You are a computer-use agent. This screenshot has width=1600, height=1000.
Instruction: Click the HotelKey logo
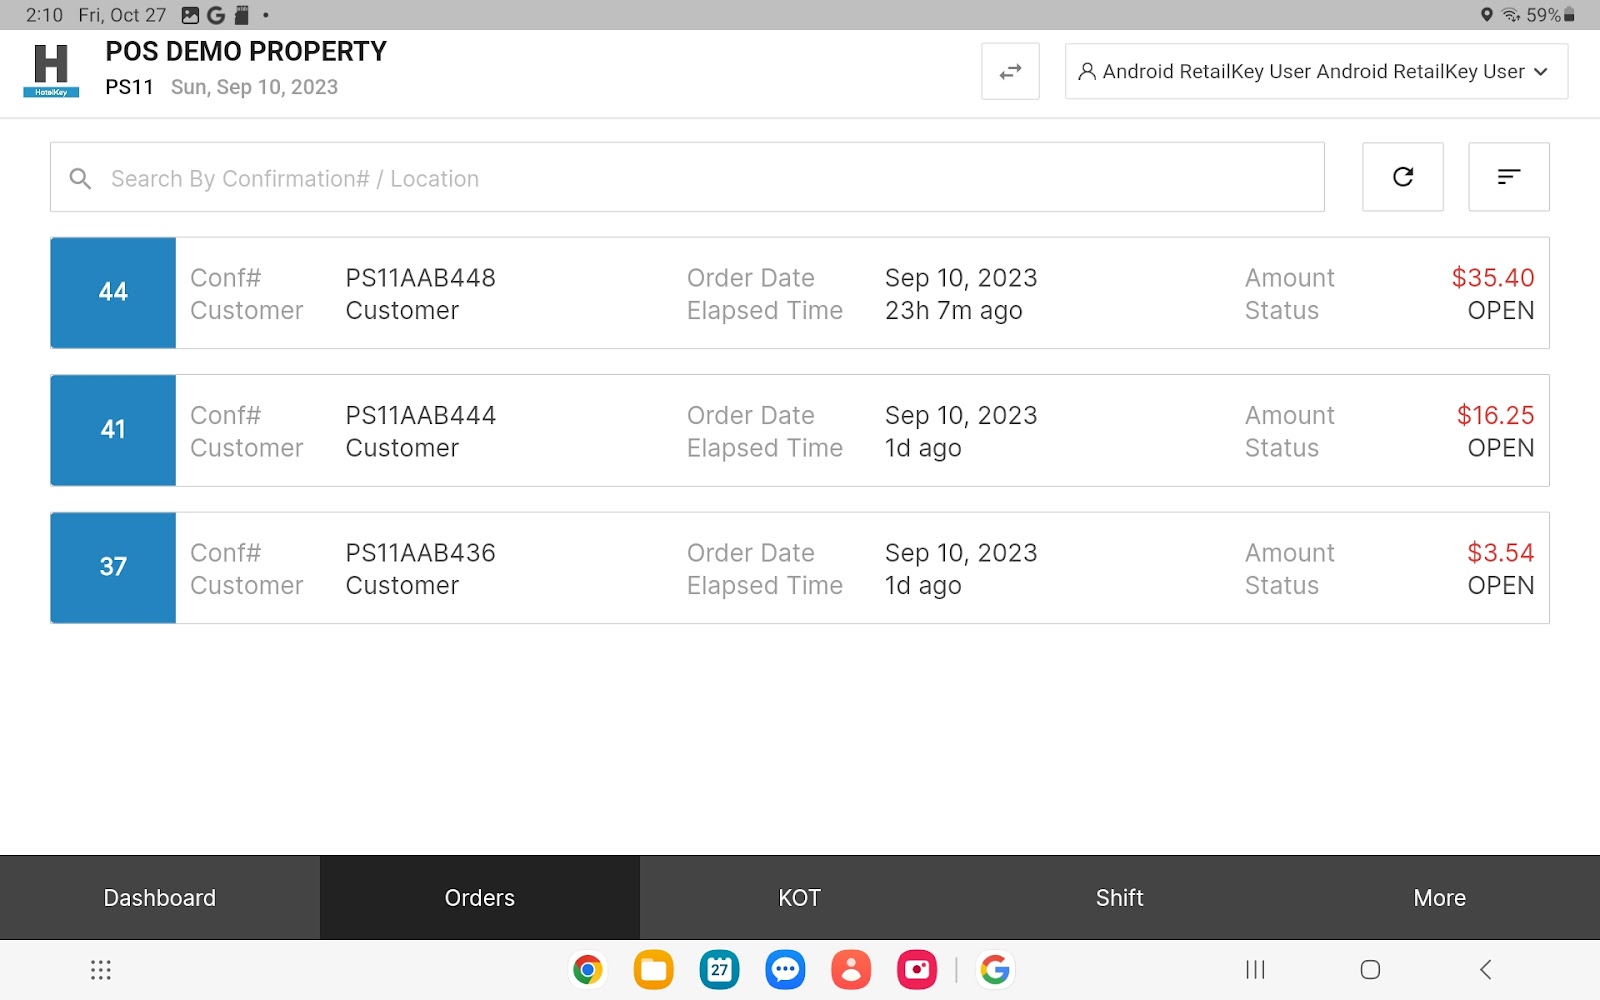50,68
